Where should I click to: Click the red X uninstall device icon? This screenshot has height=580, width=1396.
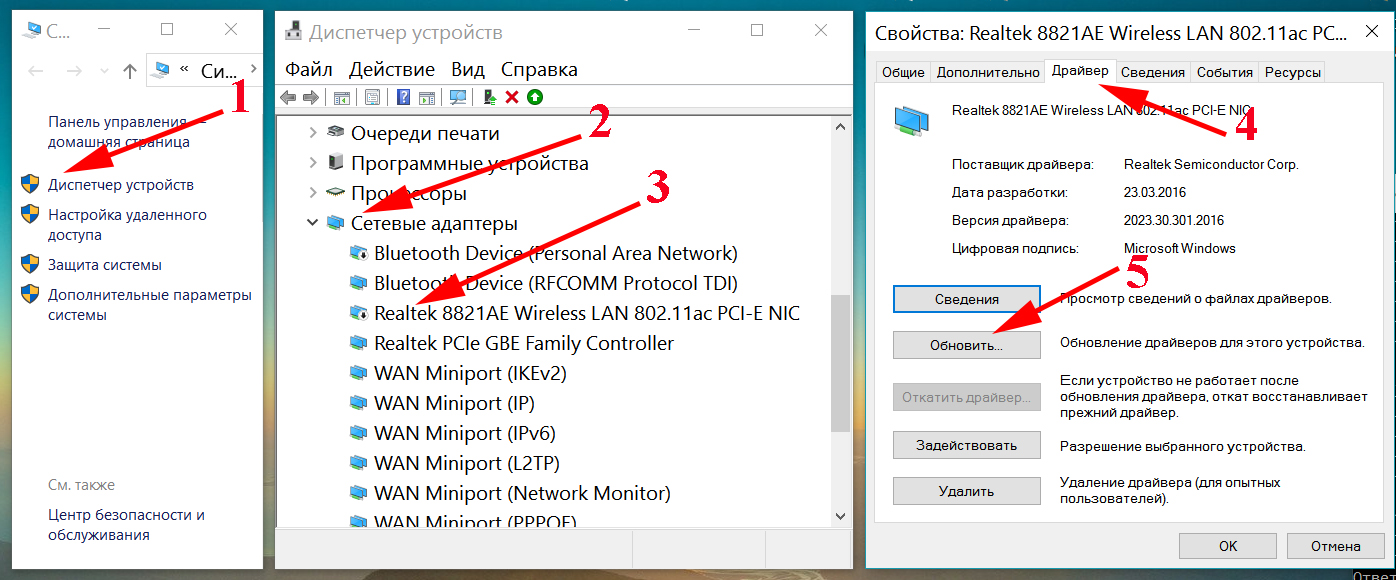pyautogui.click(x=512, y=97)
